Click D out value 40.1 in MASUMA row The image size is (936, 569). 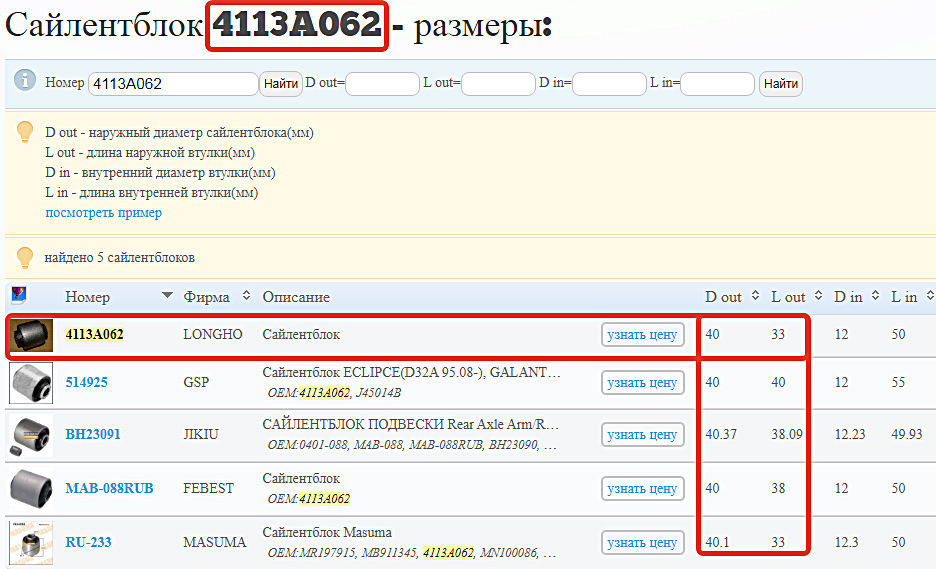717,542
